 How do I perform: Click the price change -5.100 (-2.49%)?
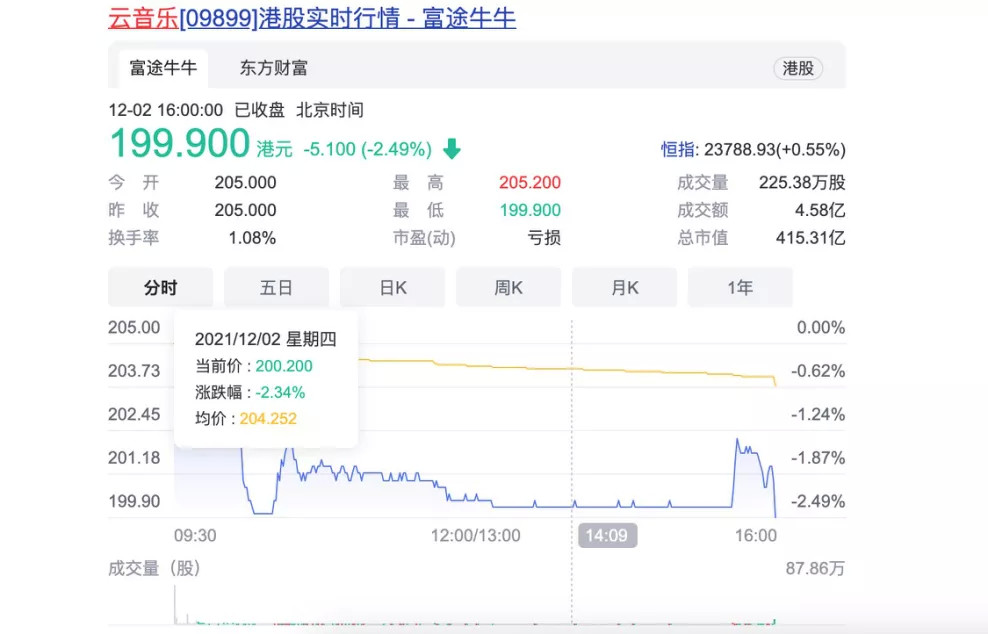[367, 149]
